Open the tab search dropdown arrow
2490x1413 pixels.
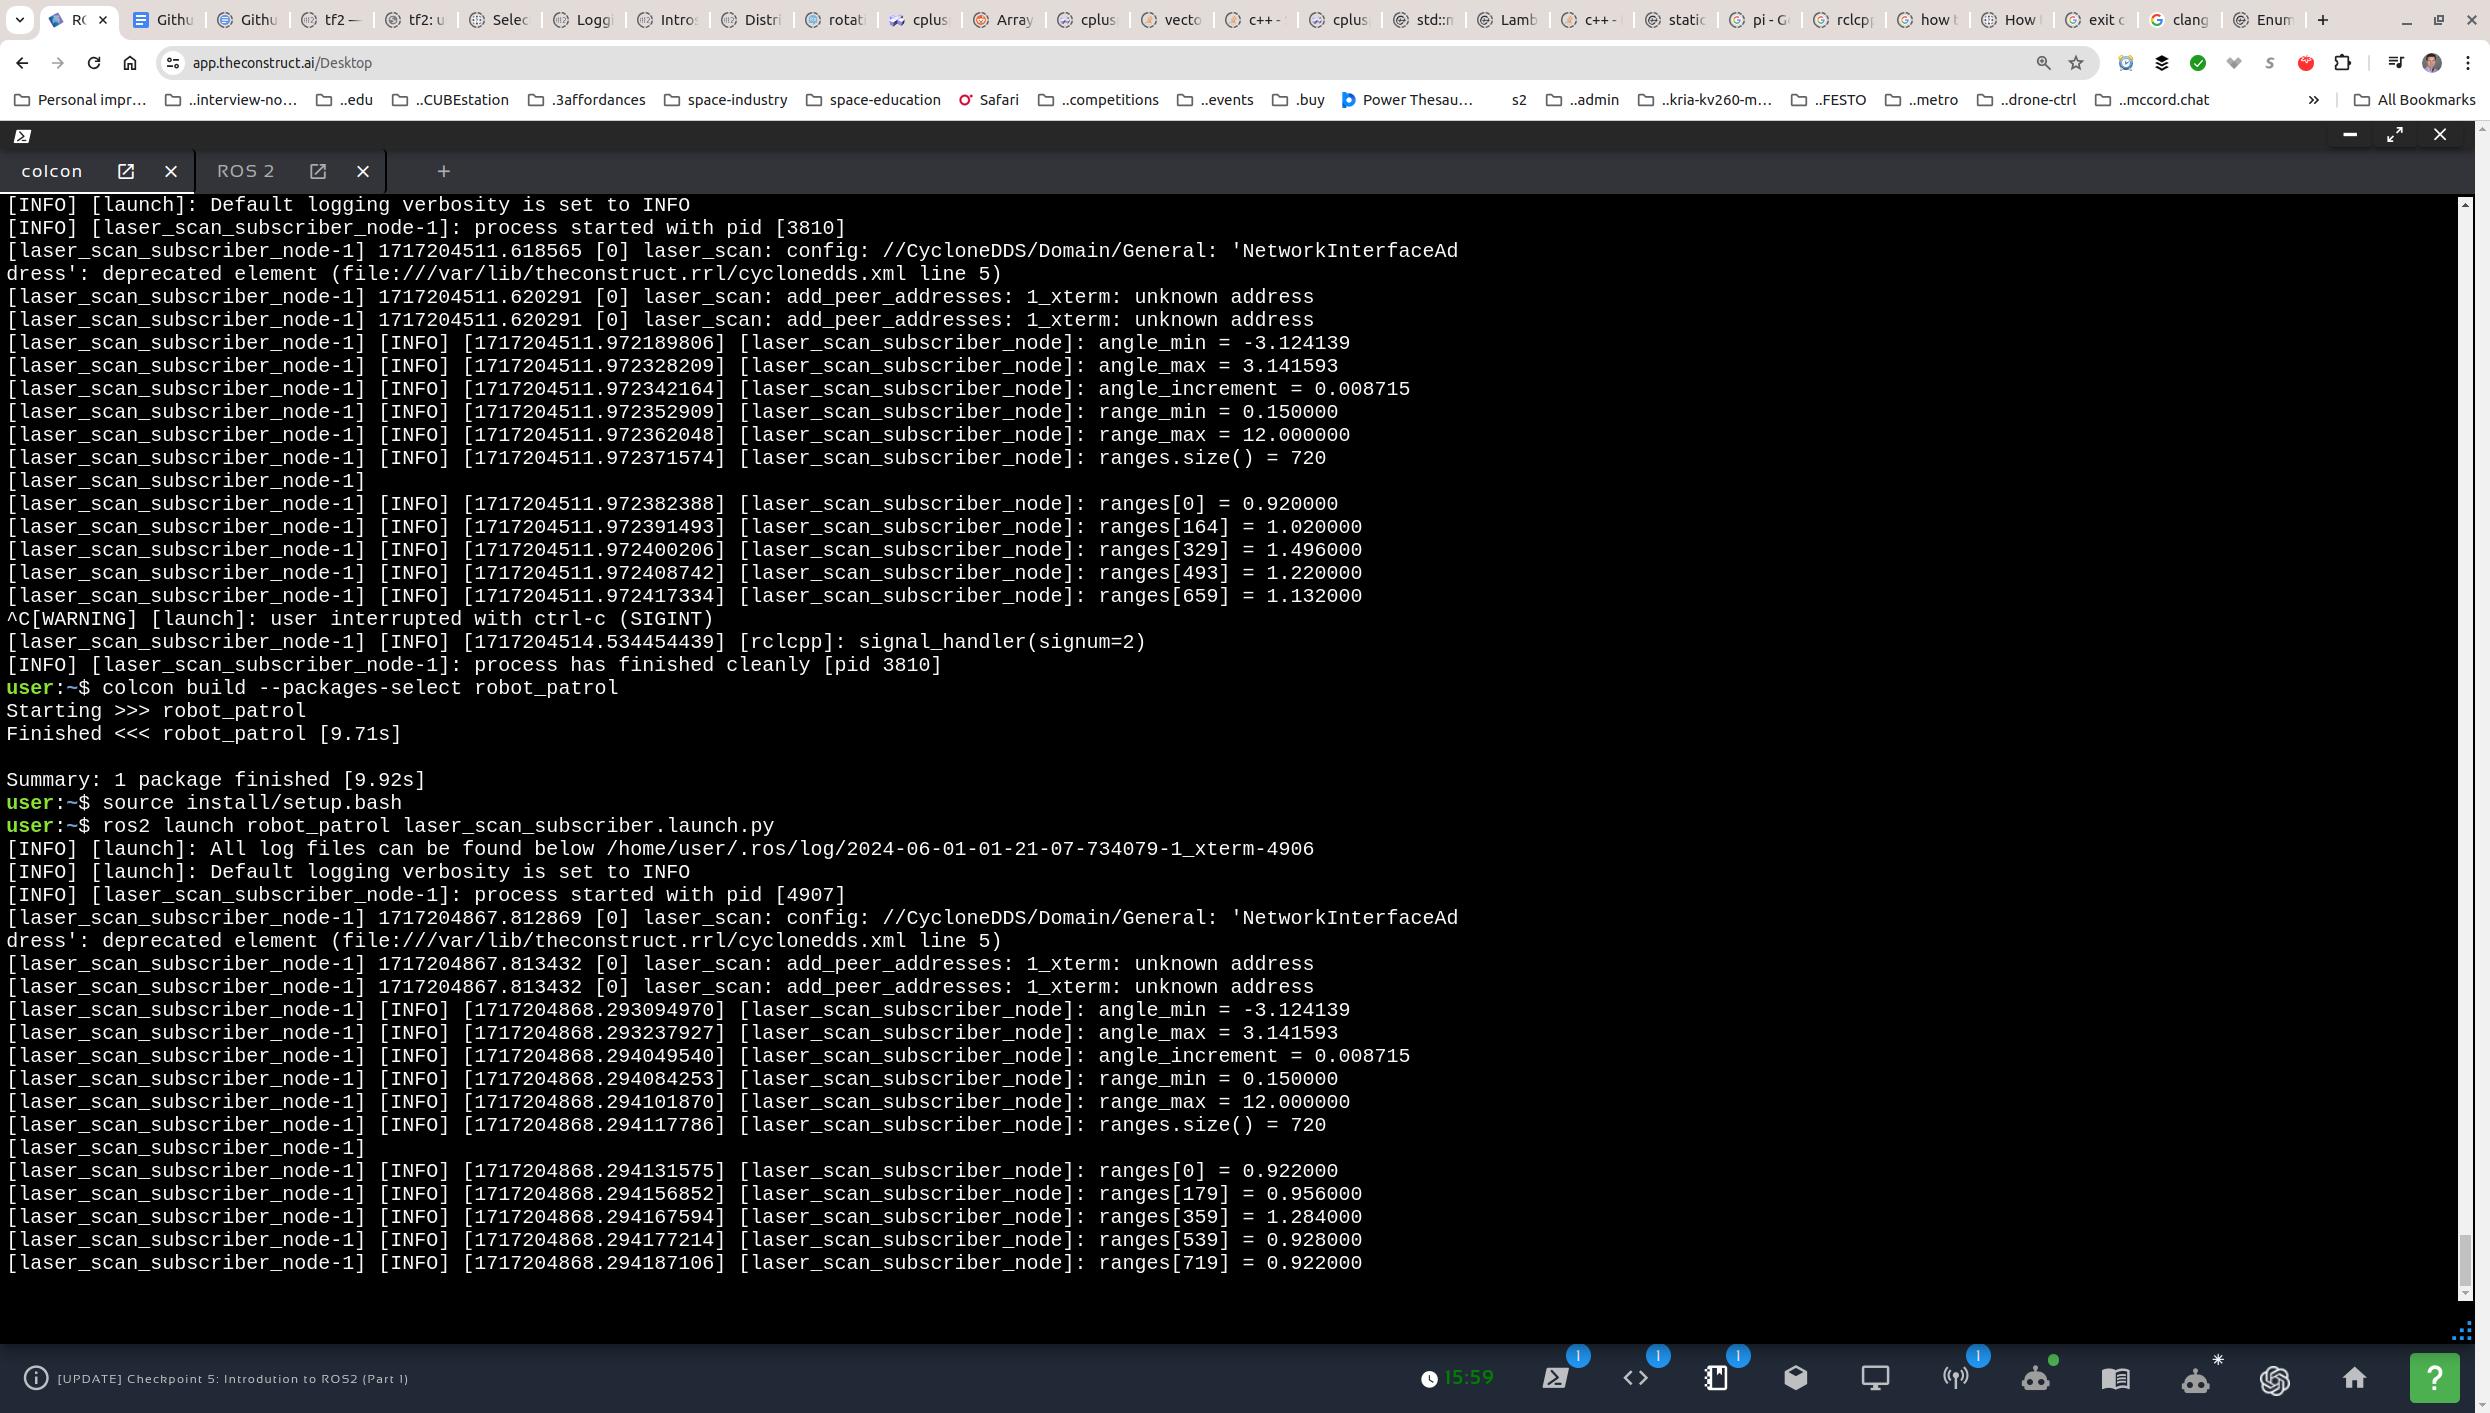coord(21,20)
